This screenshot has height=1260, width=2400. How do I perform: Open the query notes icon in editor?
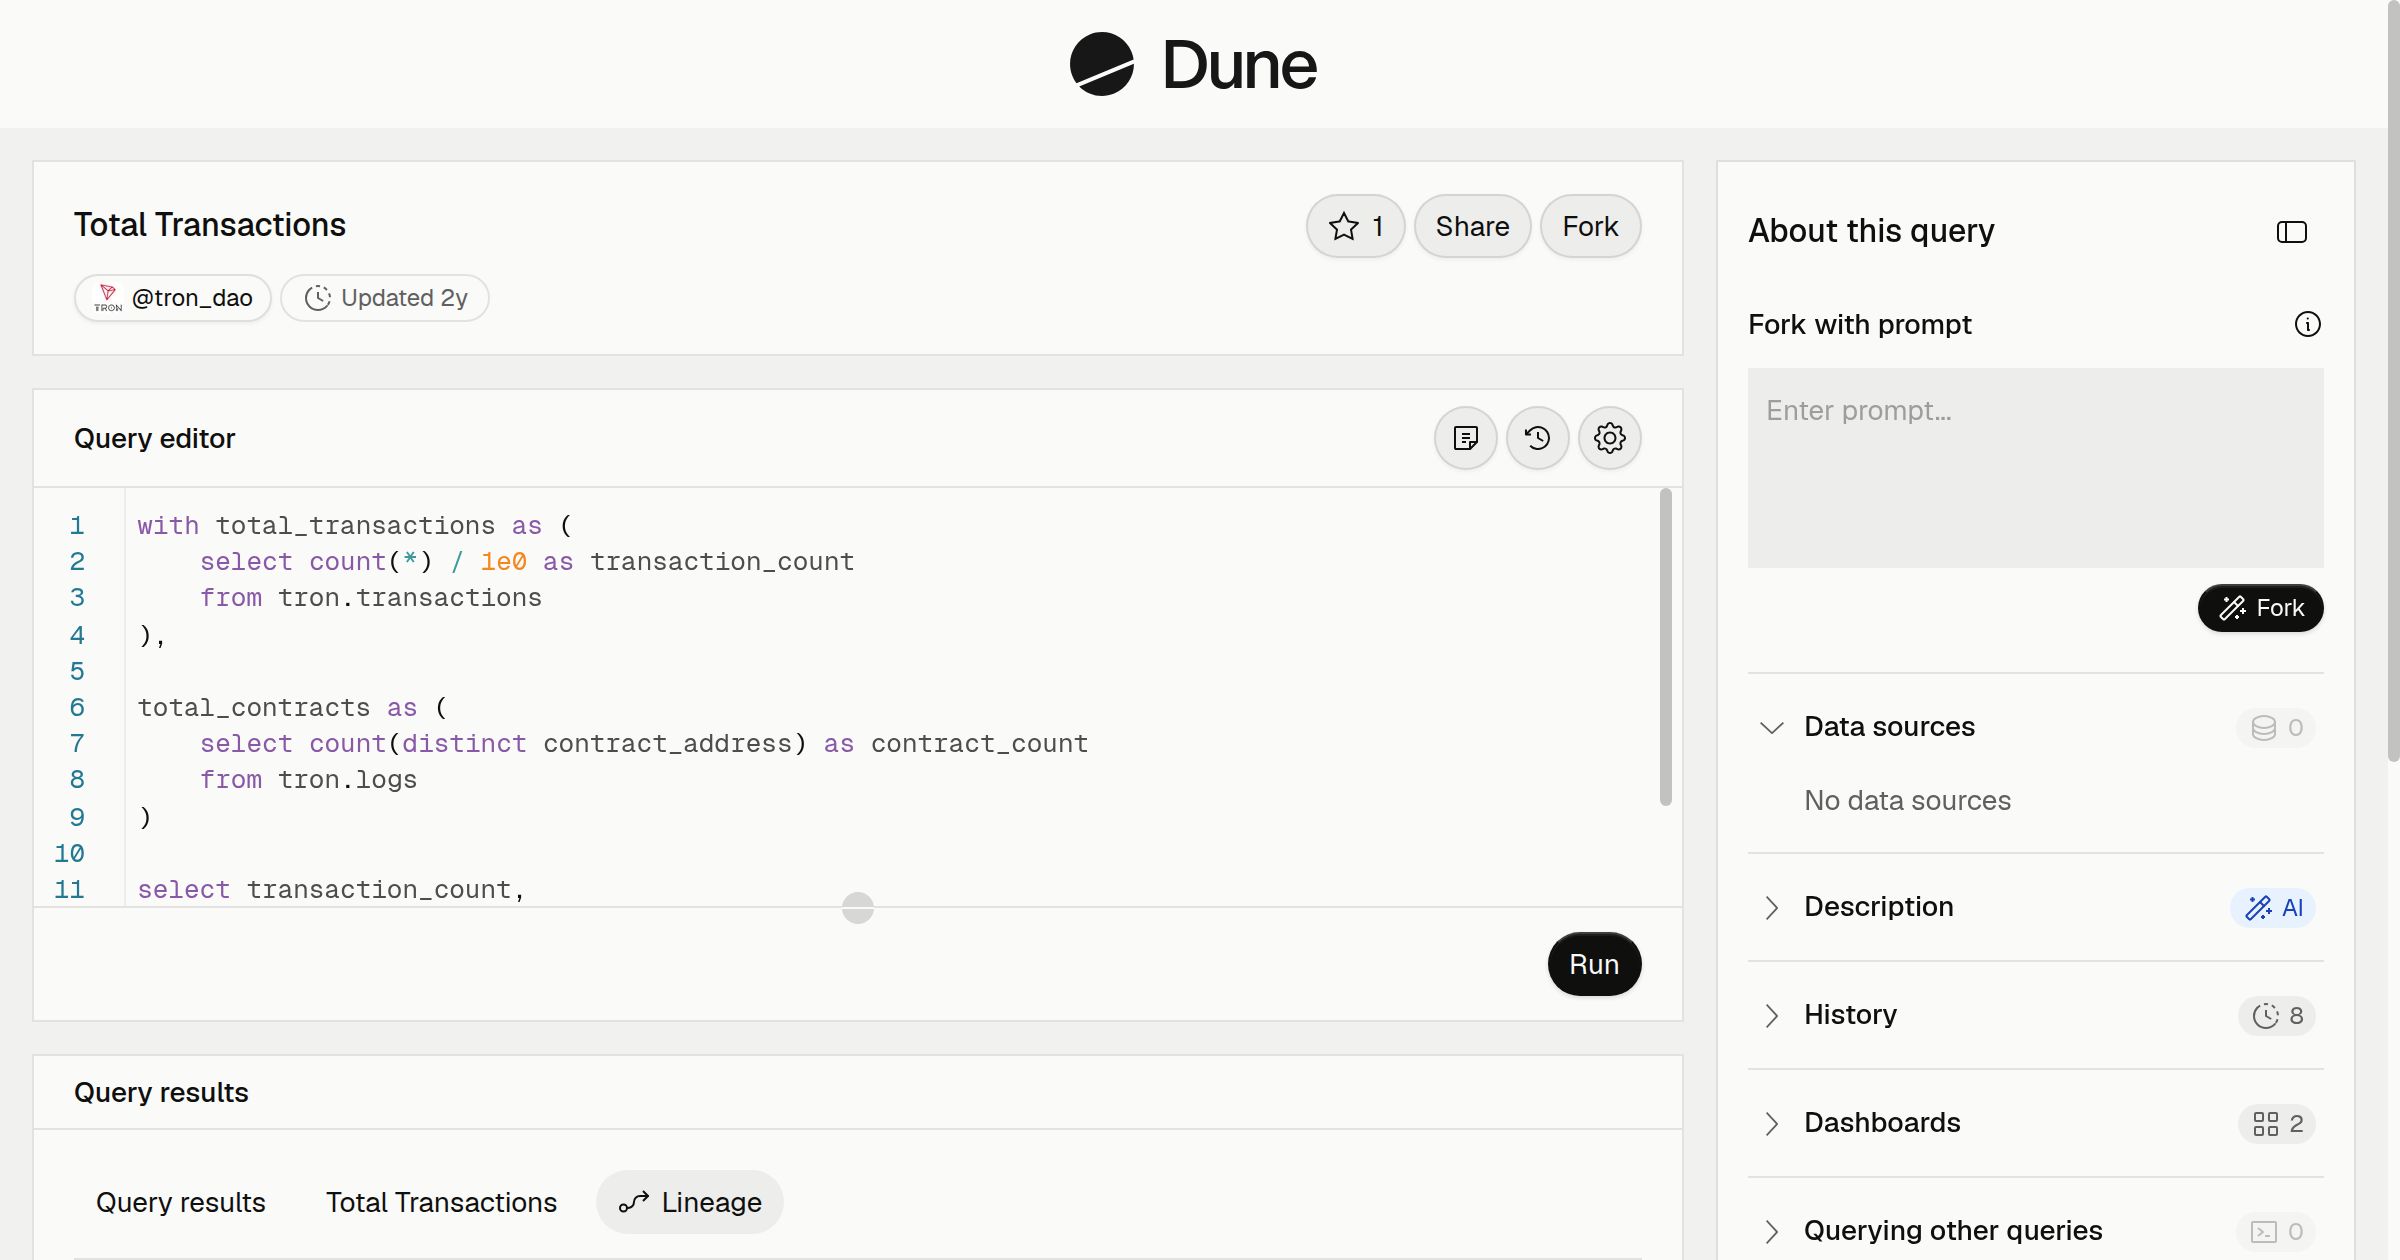1465,438
